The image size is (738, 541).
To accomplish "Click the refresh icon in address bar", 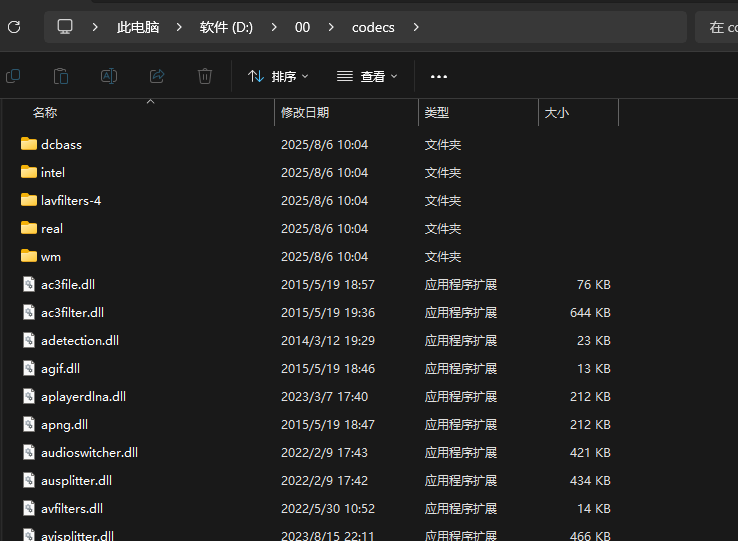I will coord(14,27).
